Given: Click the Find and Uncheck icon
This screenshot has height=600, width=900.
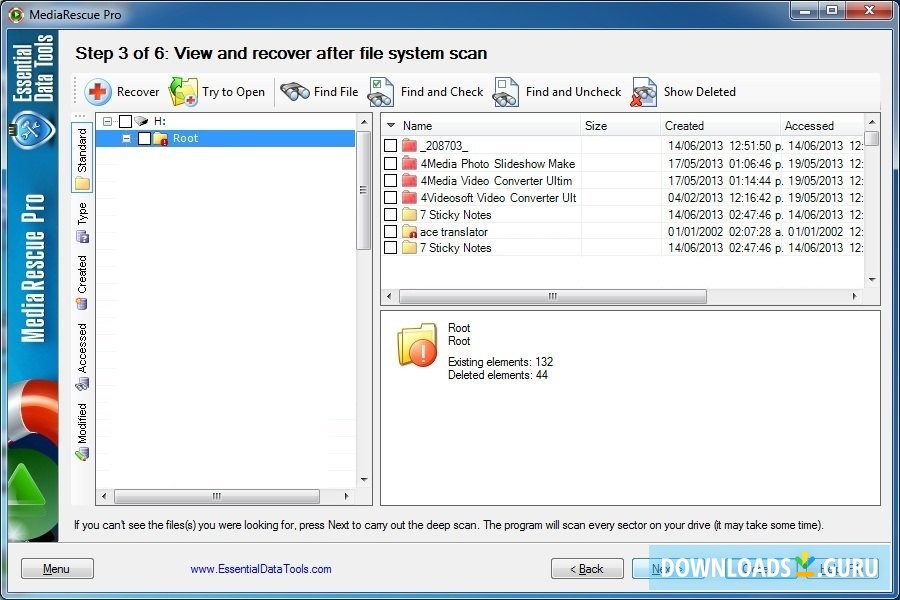Looking at the screenshot, I should click(x=506, y=92).
